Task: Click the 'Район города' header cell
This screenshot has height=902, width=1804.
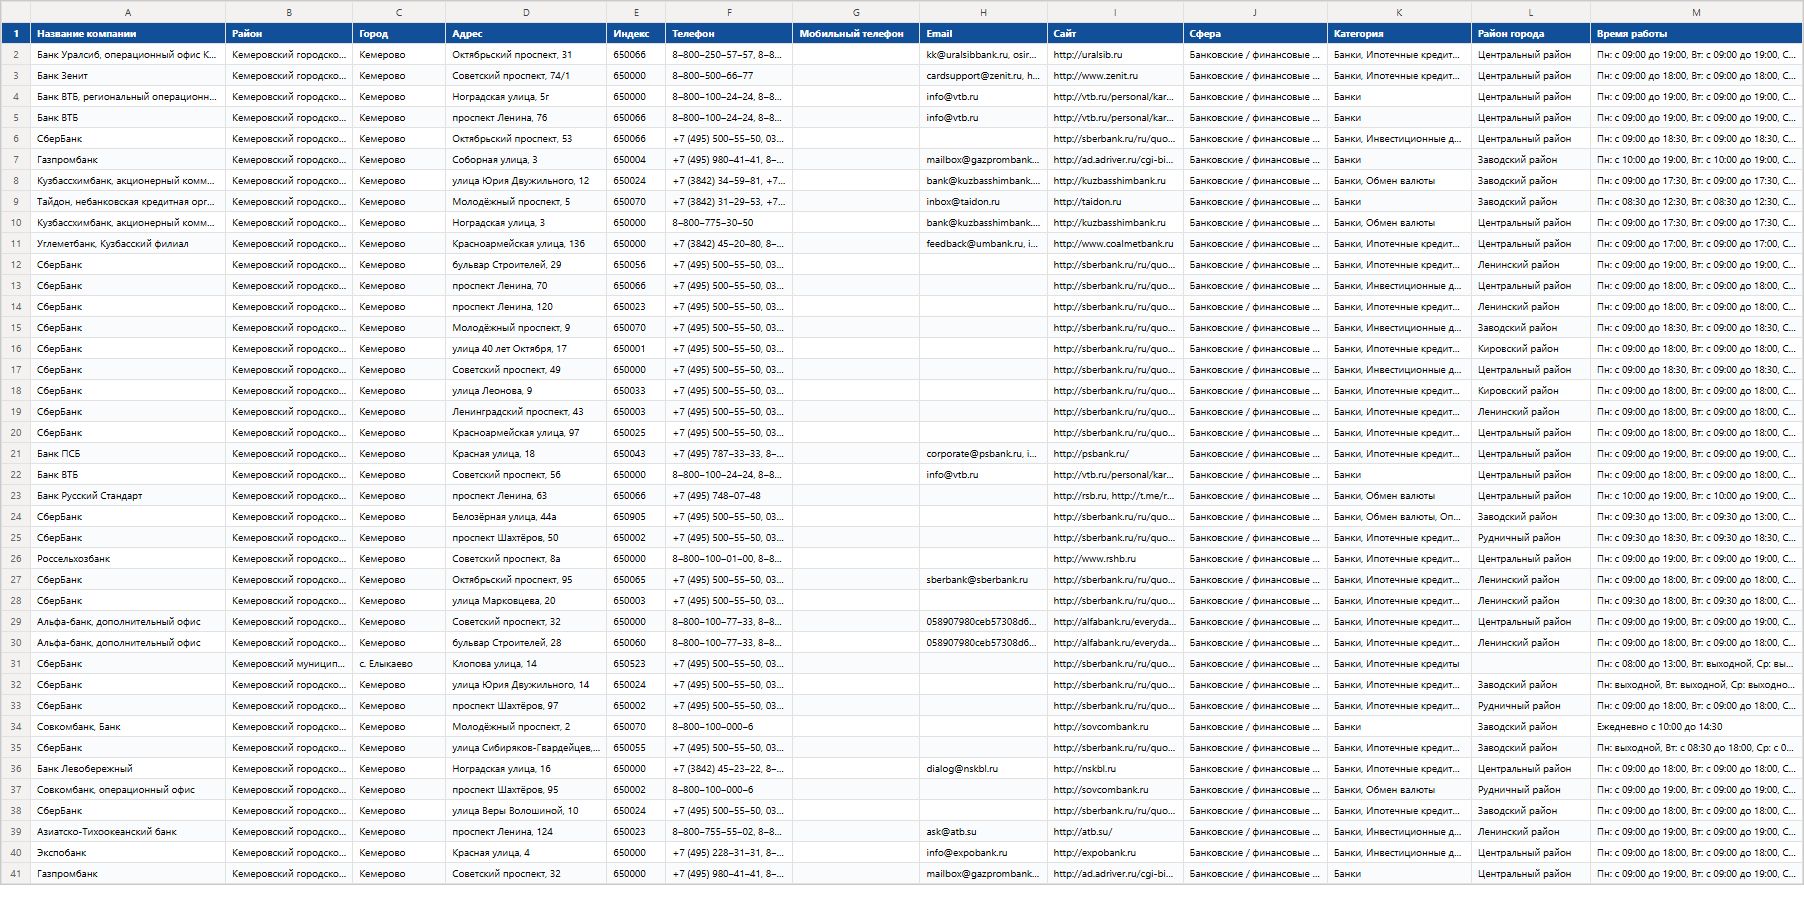Action: [1531, 34]
